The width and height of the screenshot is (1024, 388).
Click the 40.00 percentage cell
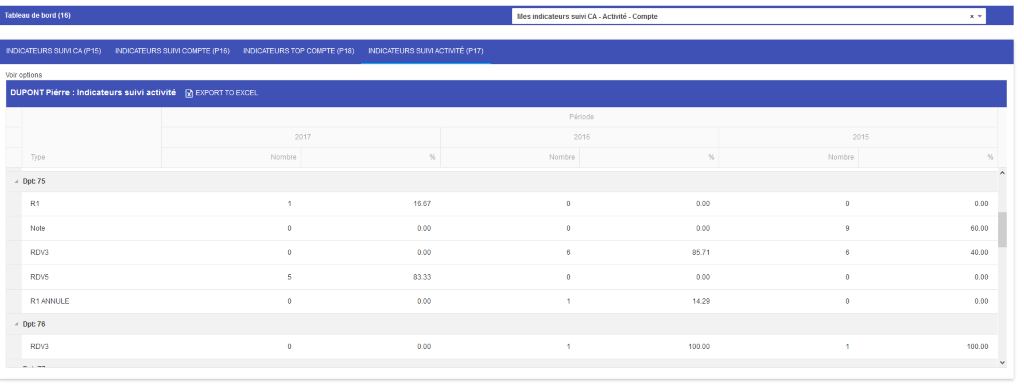click(x=979, y=253)
